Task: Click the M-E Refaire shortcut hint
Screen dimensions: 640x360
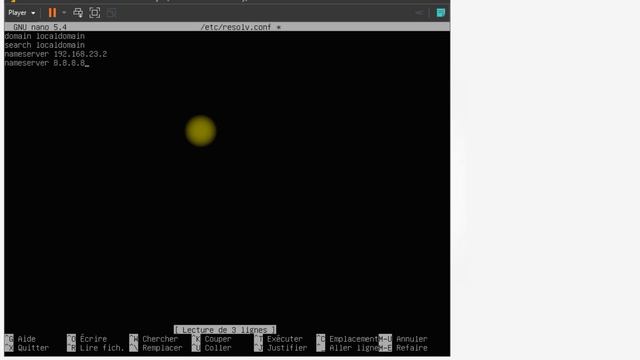Action: tap(403, 348)
